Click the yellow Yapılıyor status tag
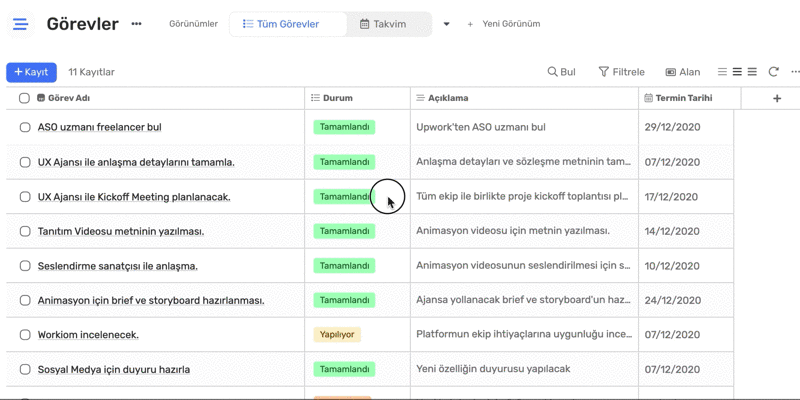This screenshot has width=800, height=400. 337,335
